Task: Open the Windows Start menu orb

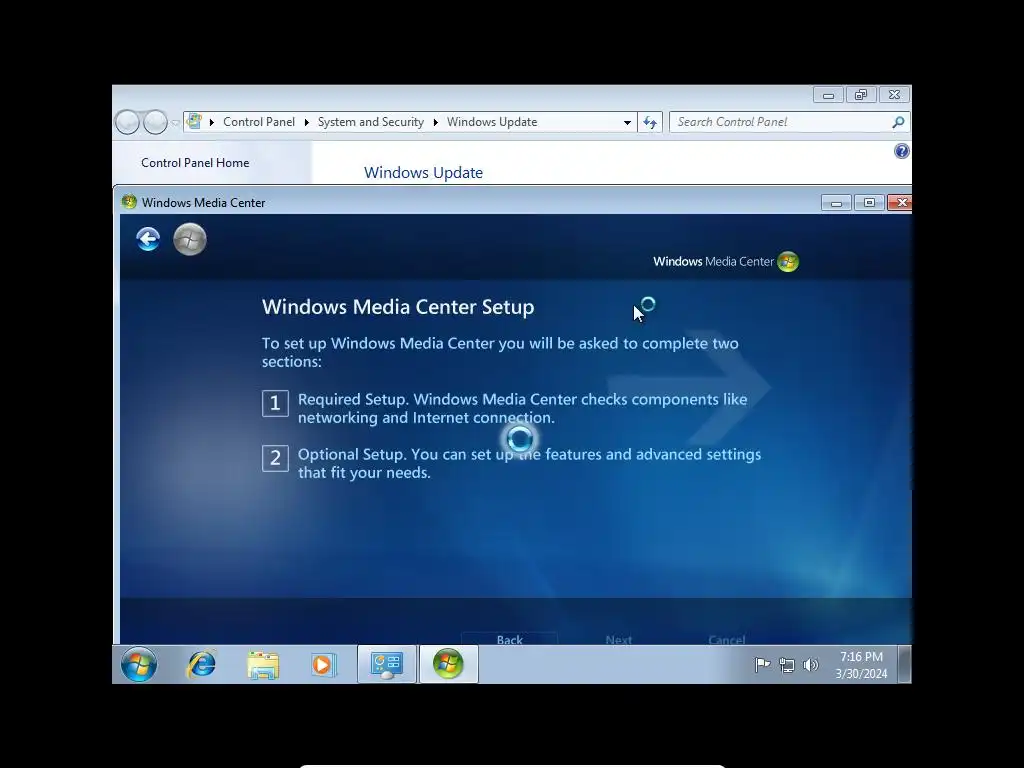Action: 138,664
